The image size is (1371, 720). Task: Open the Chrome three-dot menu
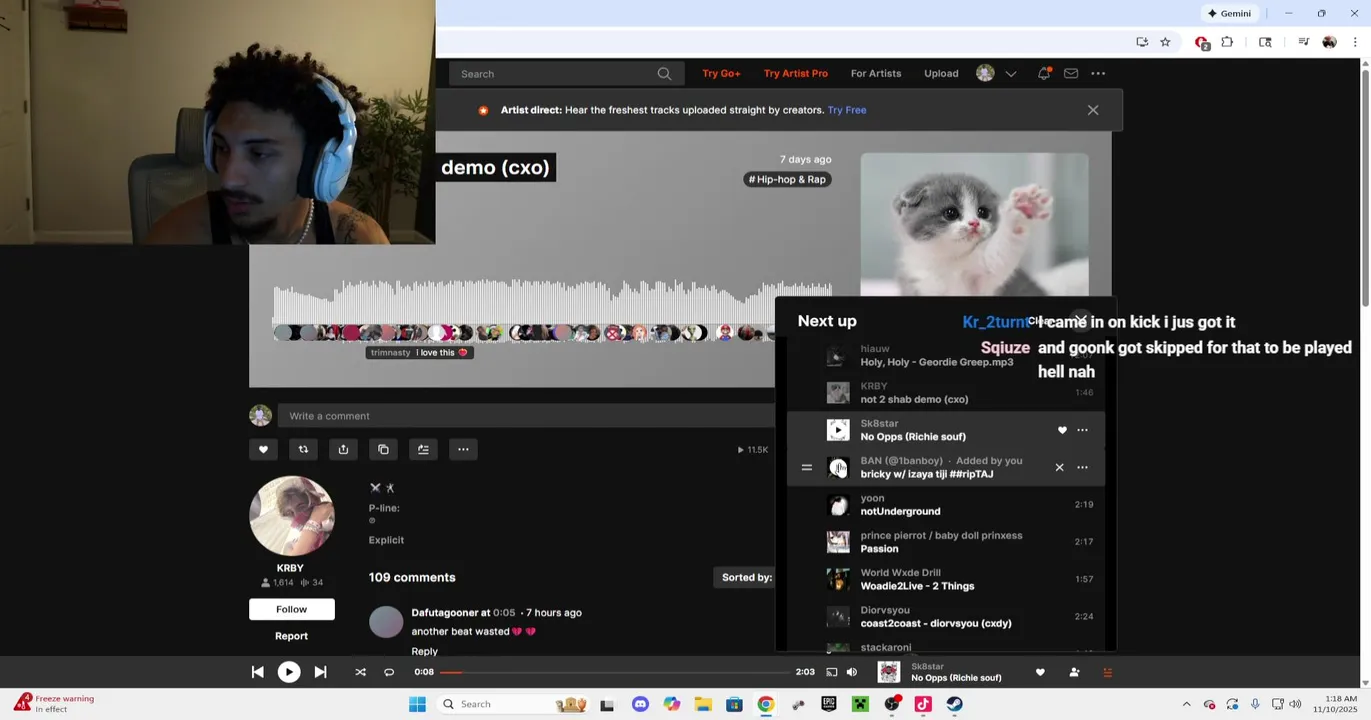pyautogui.click(x=1355, y=42)
